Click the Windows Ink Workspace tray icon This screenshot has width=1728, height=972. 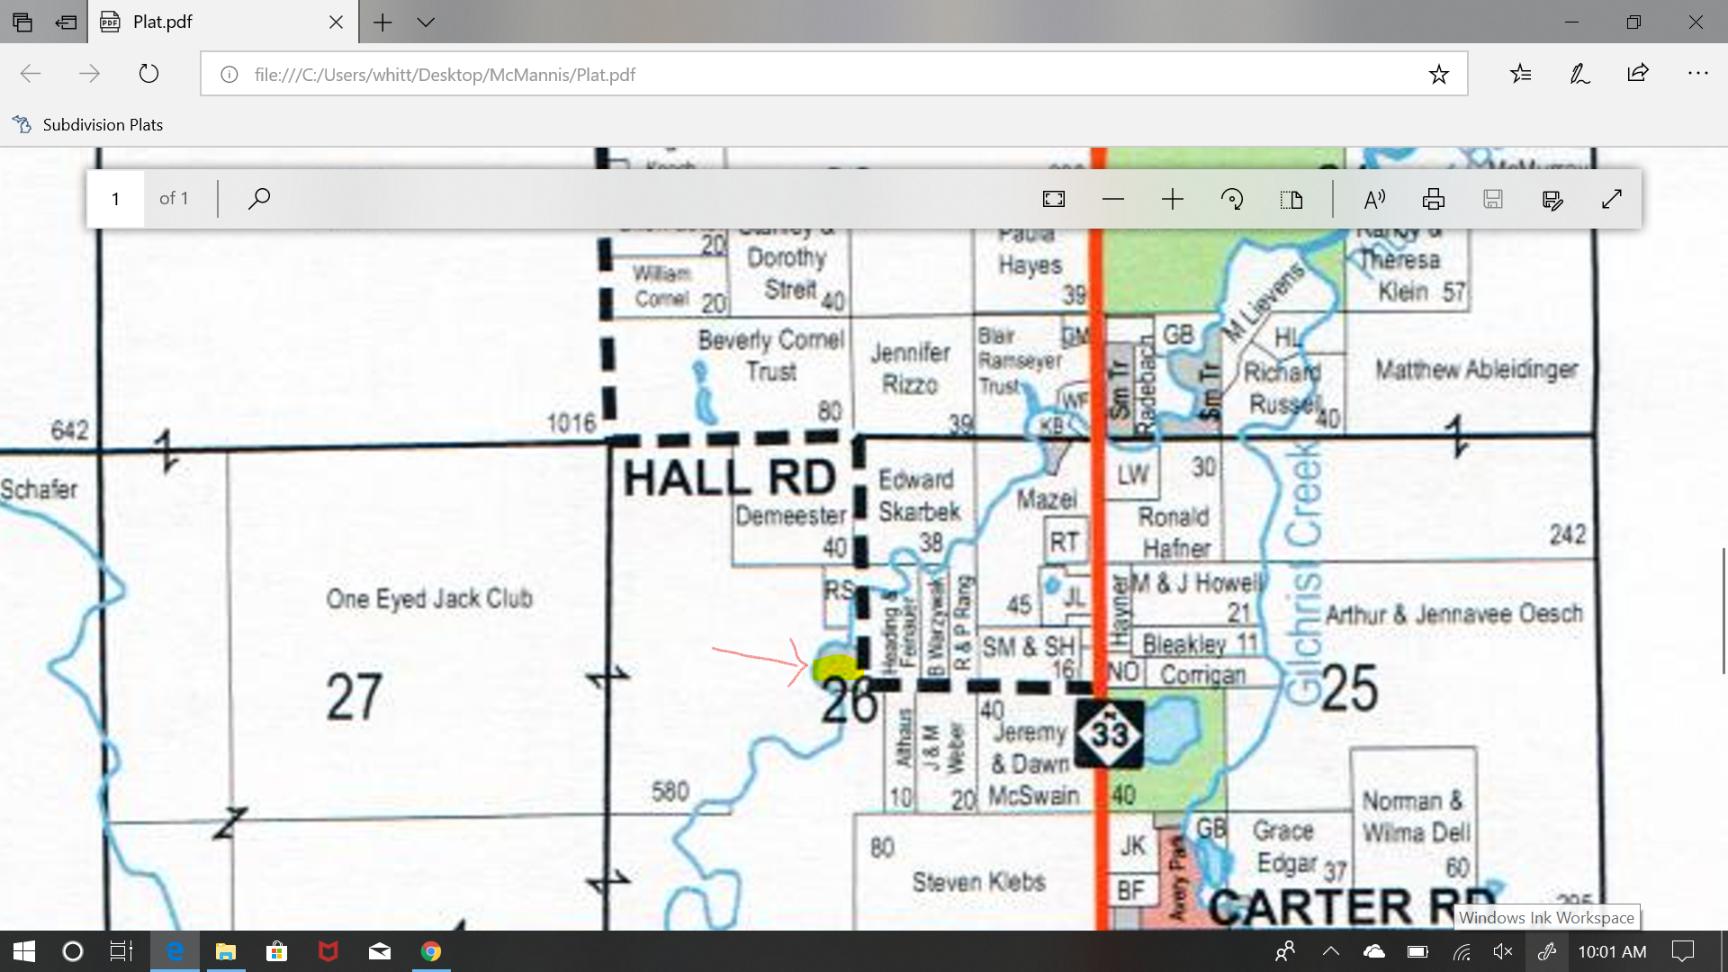(1547, 951)
